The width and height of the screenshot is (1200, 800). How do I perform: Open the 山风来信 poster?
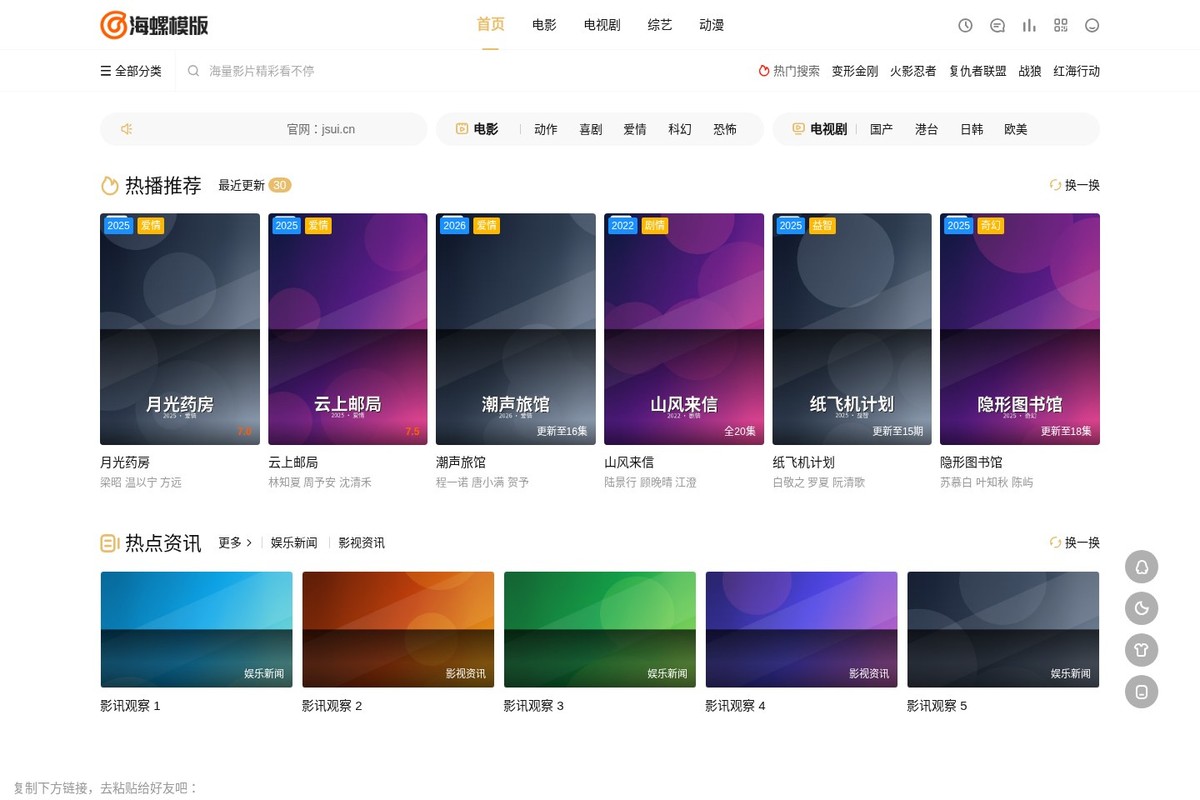[684, 329]
